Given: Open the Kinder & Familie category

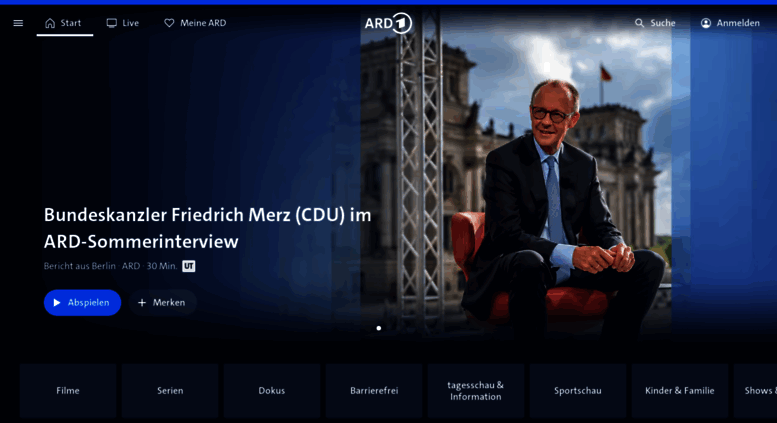Looking at the screenshot, I should click(680, 391).
